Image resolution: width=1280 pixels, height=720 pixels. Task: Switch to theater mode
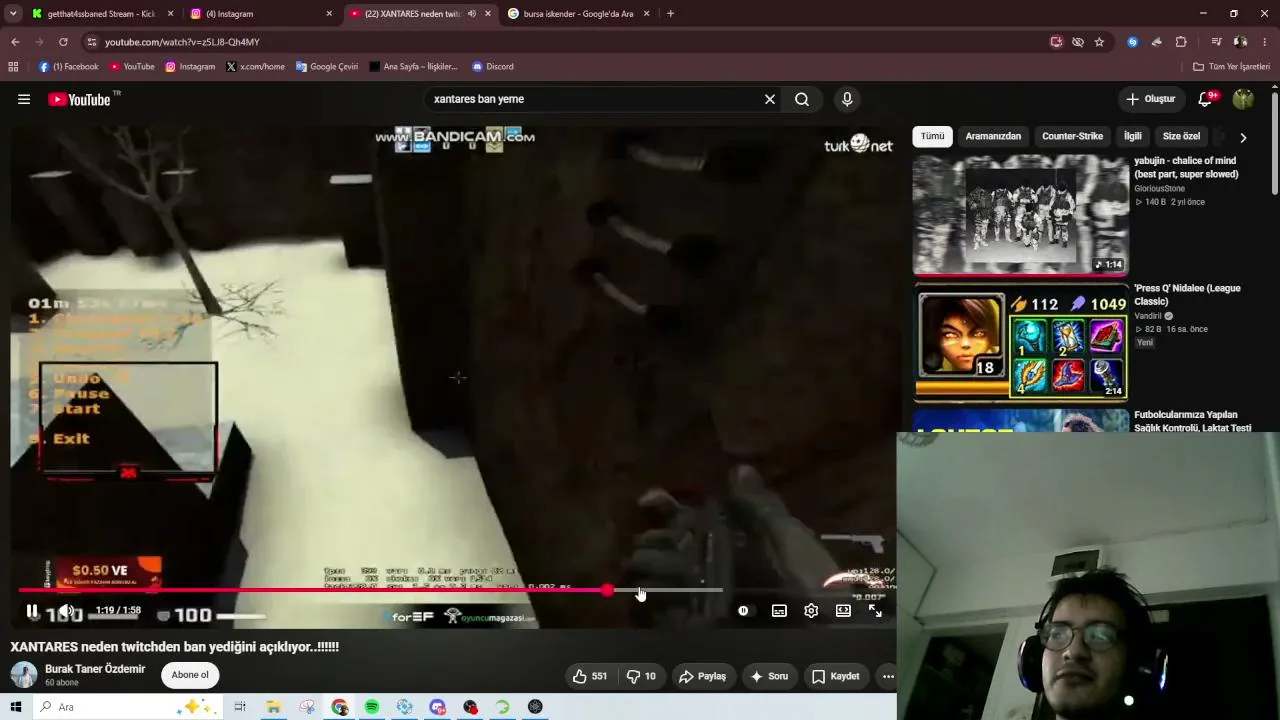pyautogui.click(x=843, y=611)
